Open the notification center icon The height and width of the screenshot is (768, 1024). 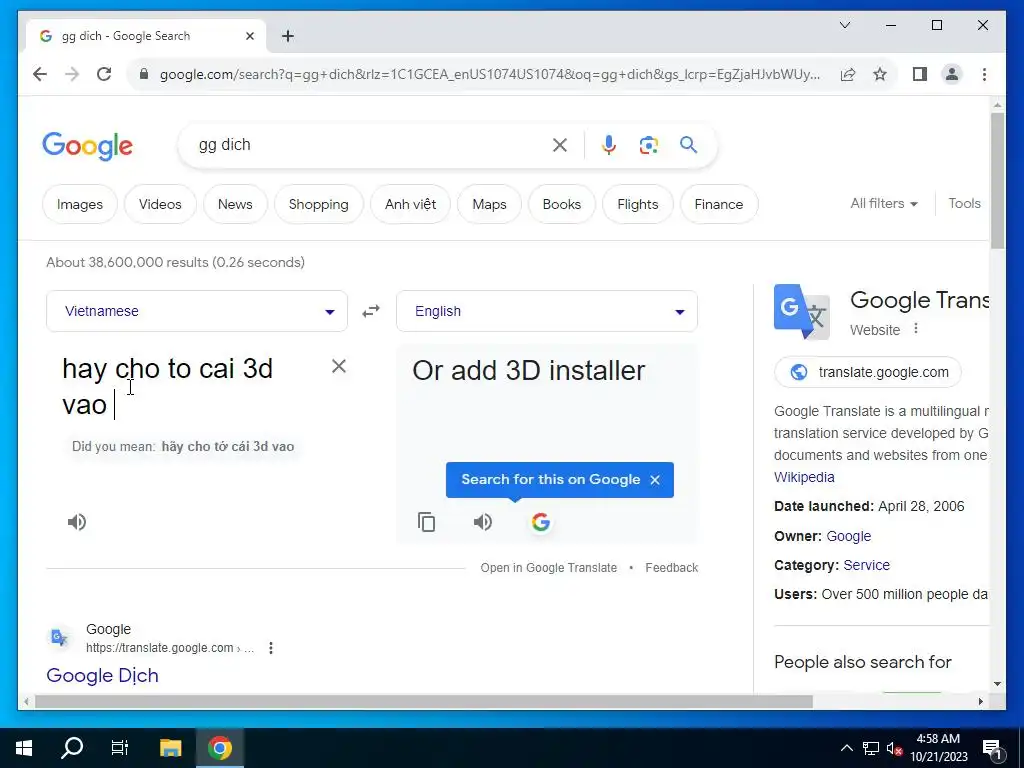993,748
